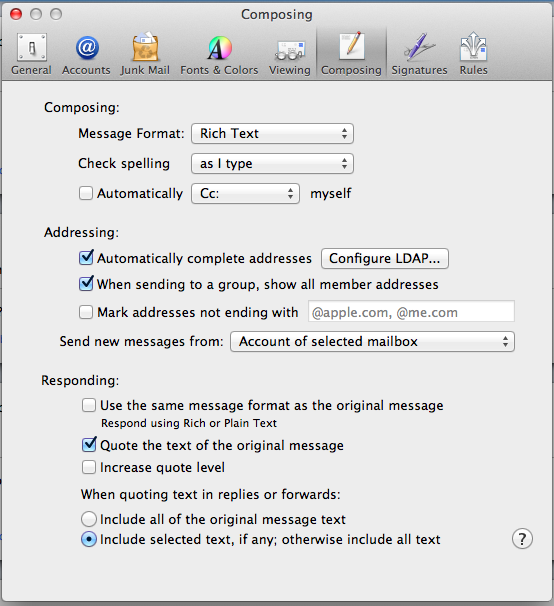
Task: Select the Composing toolbar icon
Action: 351,54
